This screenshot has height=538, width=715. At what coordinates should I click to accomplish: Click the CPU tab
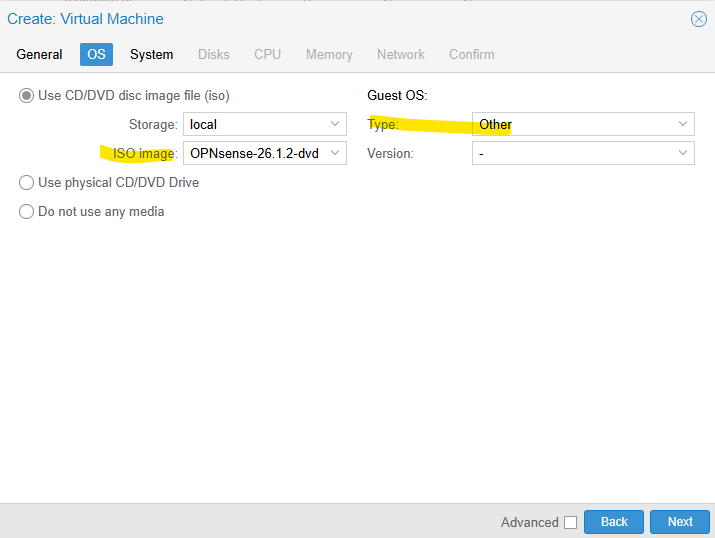[x=267, y=54]
